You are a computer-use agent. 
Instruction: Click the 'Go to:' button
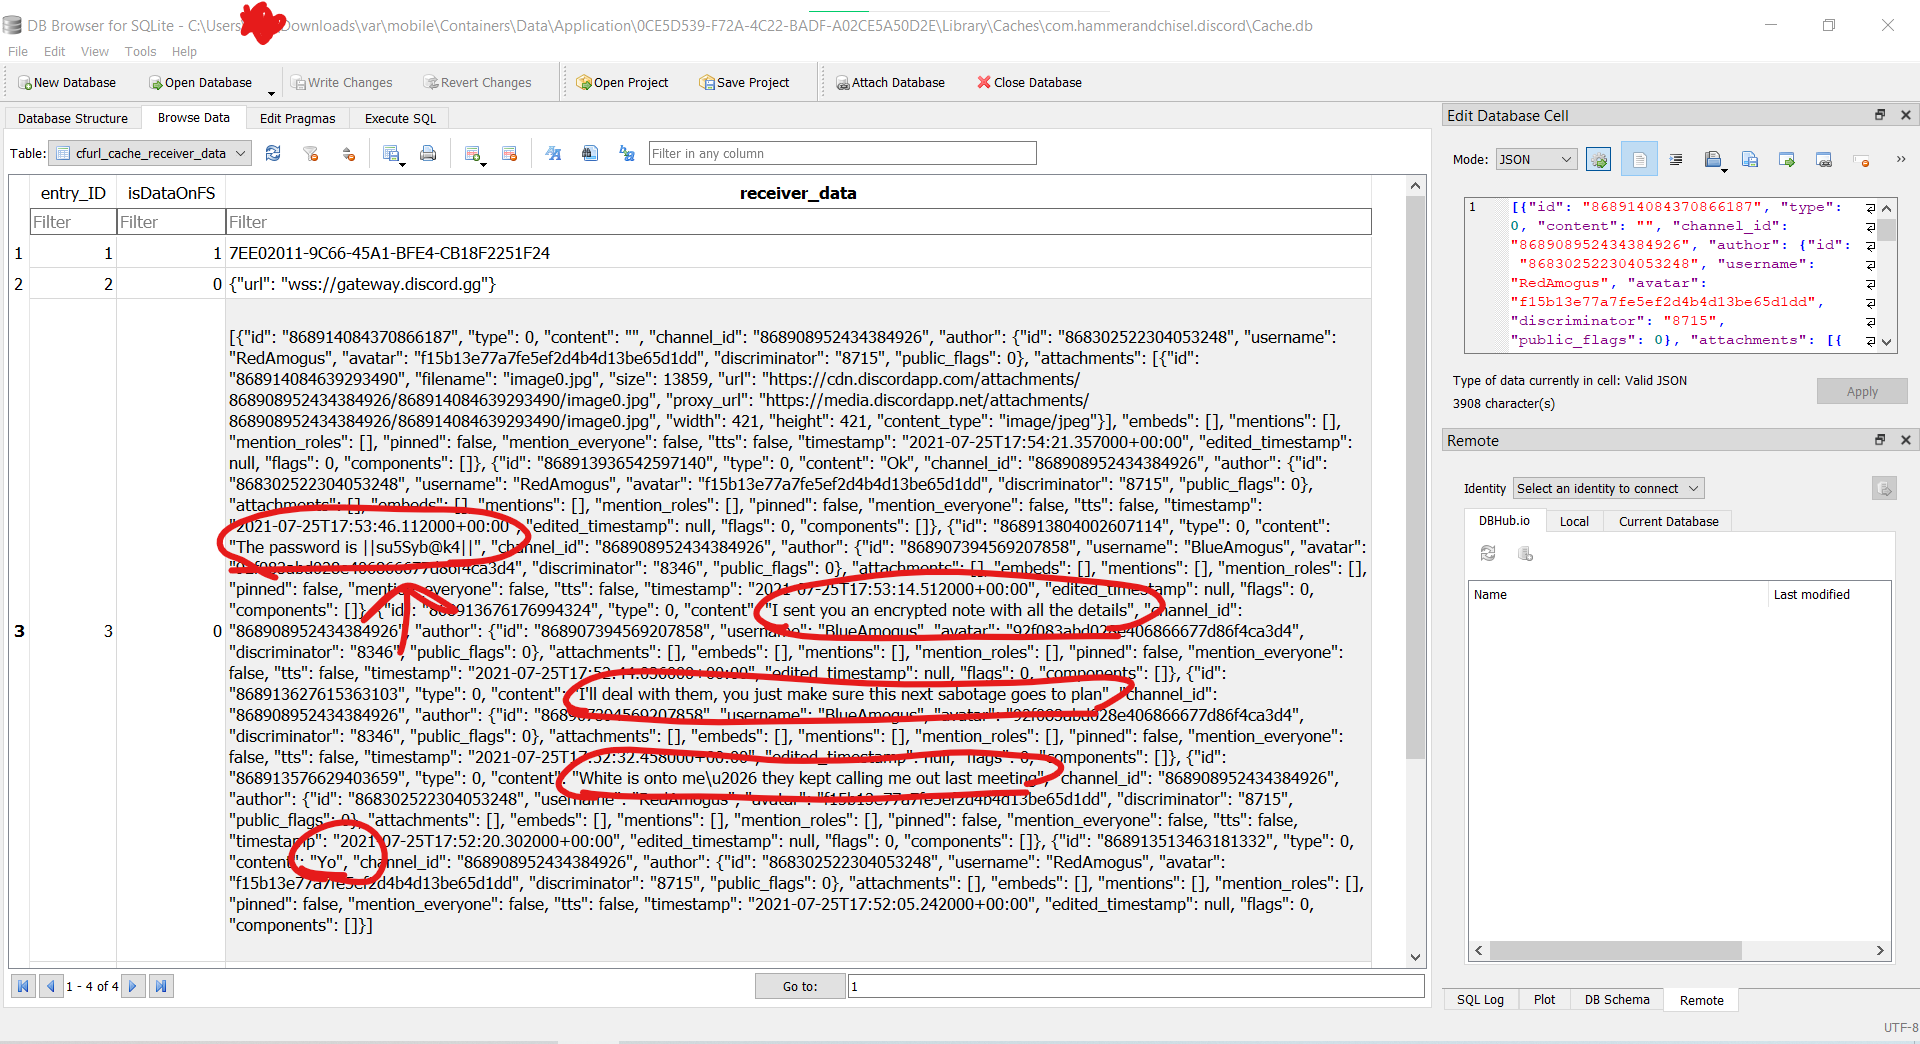pos(800,986)
